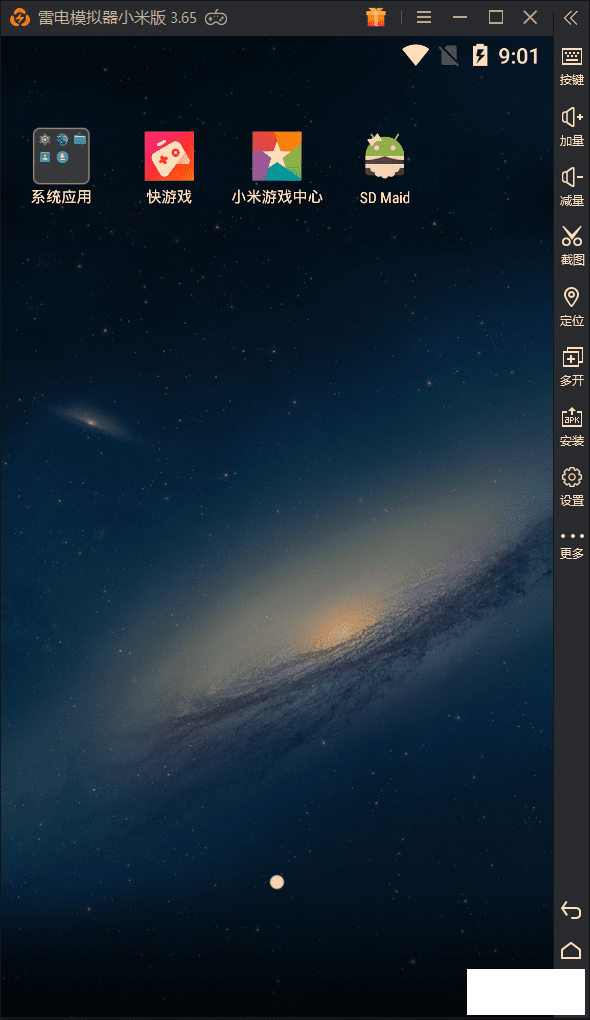Increase volume with 加量 button
The width and height of the screenshot is (590, 1020).
coord(572,127)
